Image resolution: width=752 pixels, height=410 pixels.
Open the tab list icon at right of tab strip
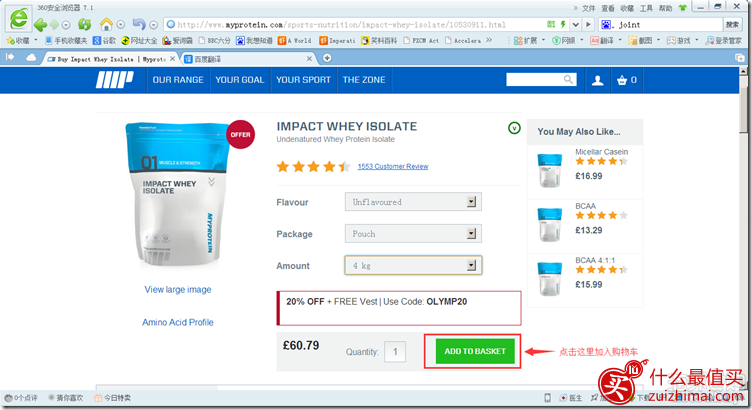pos(740,58)
